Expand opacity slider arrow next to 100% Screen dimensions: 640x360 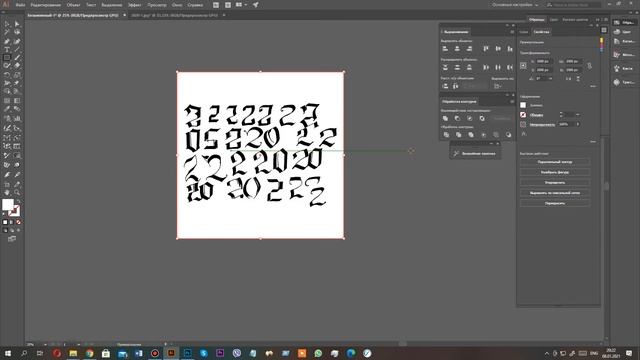tap(577, 124)
